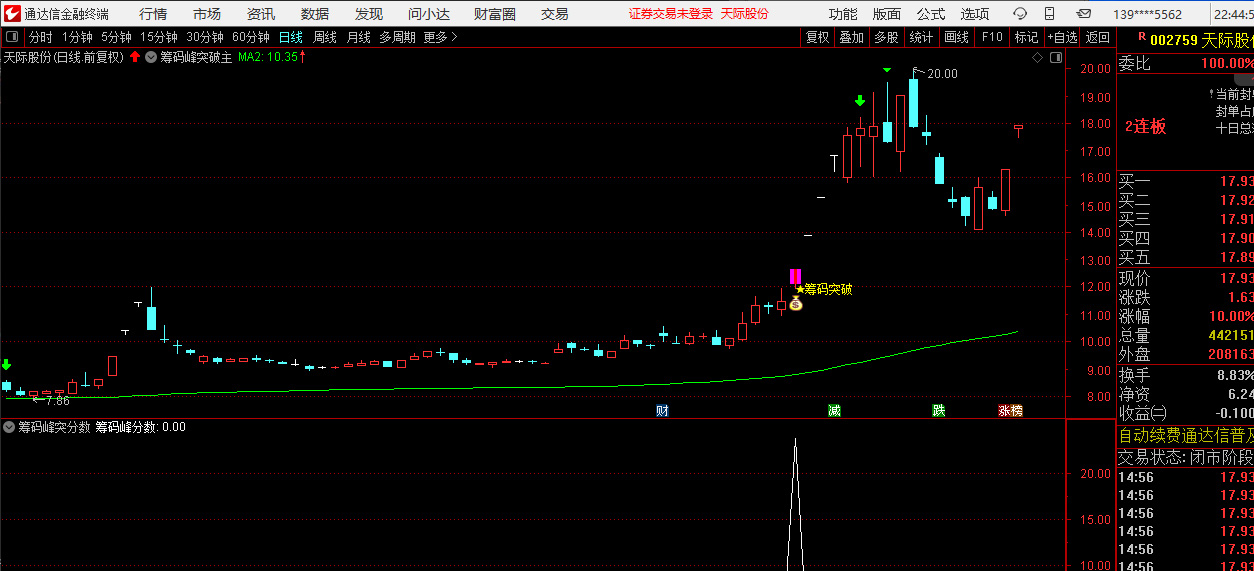This screenshot has height=571, width=1254.
Task: Click the 2连板 label in quote panel
Action: pos(1145,127)
